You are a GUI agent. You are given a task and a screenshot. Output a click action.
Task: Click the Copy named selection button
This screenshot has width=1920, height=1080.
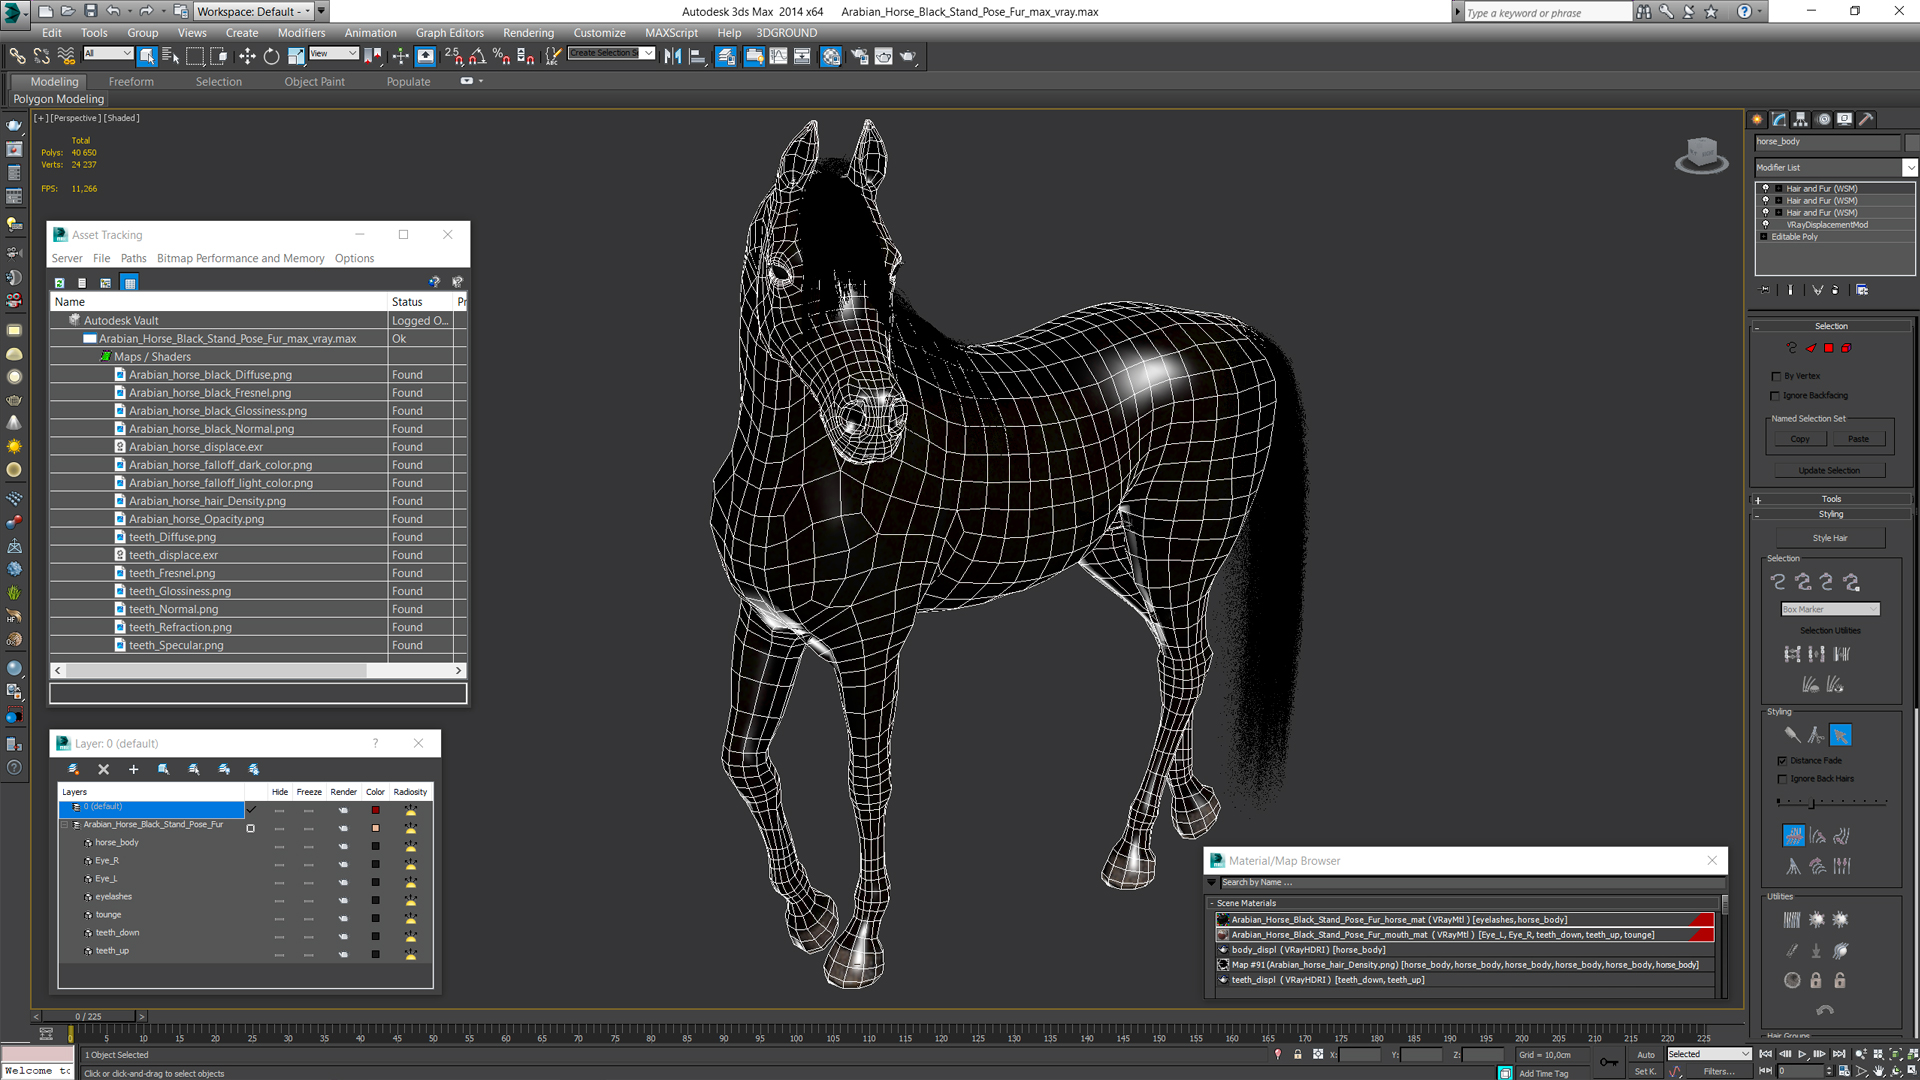click(x=1800, y=439)
